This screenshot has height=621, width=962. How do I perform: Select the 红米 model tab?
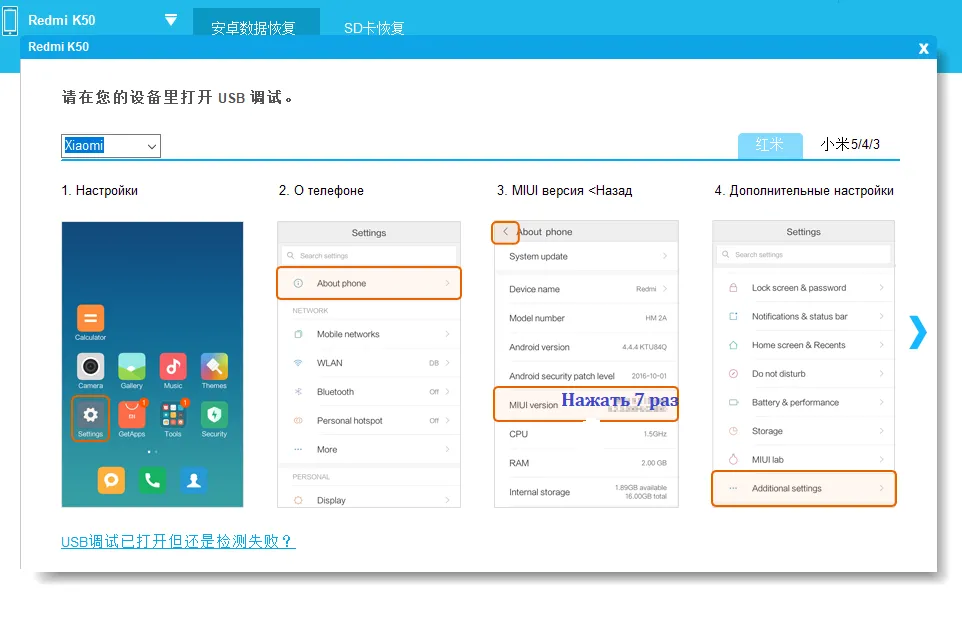tap(770, 145)
